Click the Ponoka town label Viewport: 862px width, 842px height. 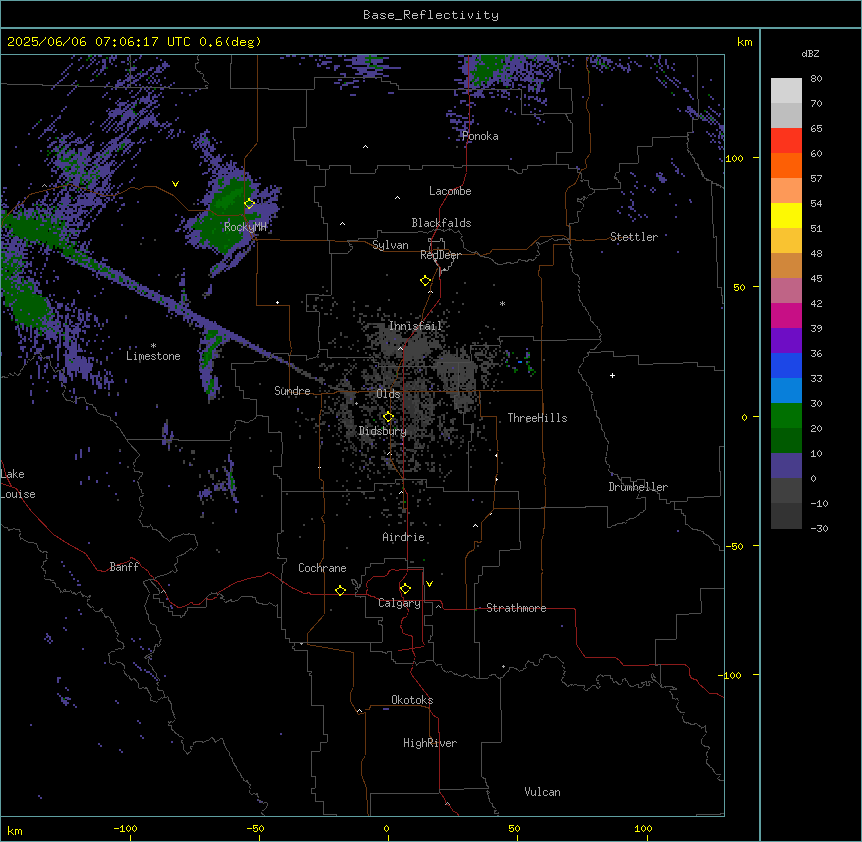(x=480, y=136)
